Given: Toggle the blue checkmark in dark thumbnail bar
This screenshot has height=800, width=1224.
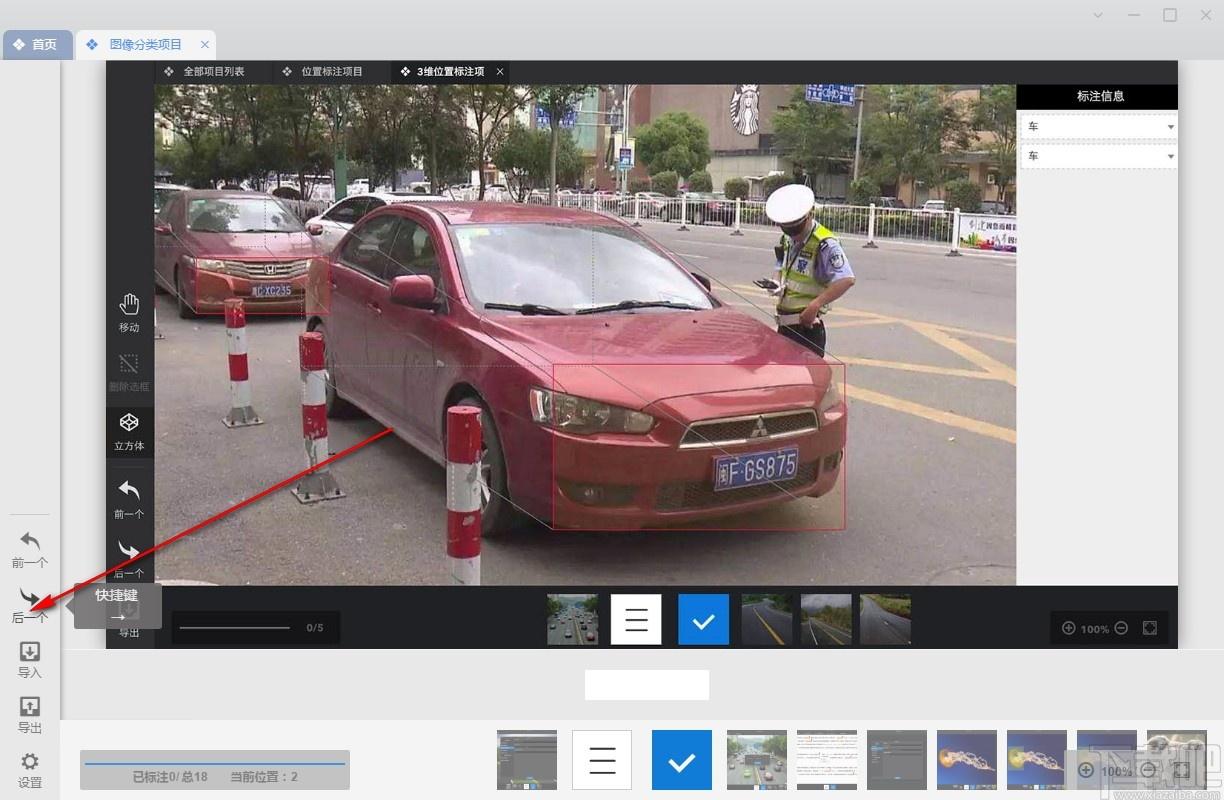Looking at the screenshot, I should coord(703,620).
